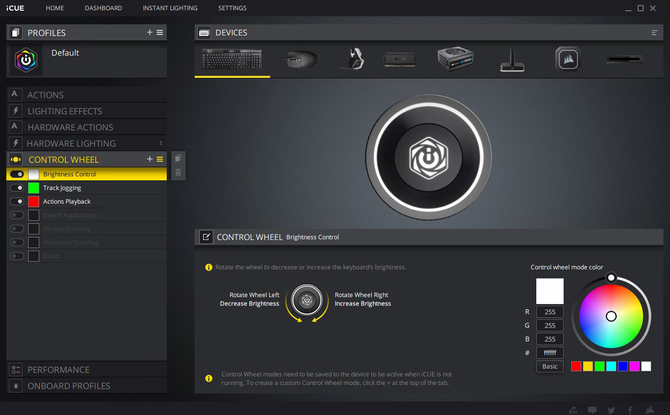670x415 pixels.
Task: Pick the cyan basic color swatch
Action: click(611, 366)
